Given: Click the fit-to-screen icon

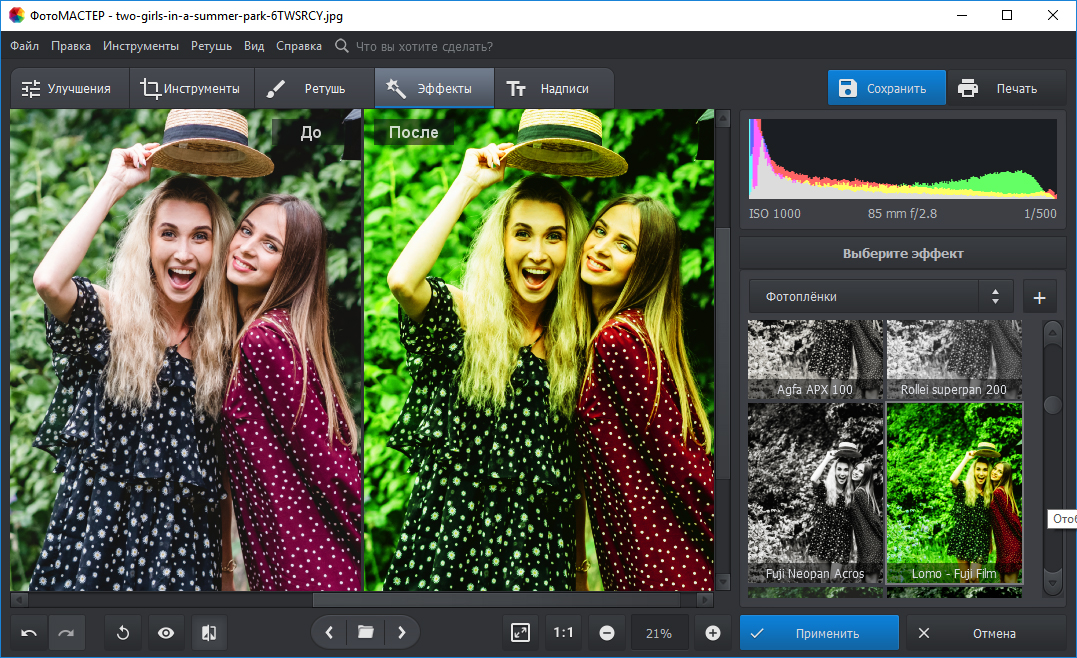Looking at the screenshot, I should click(520, 633).
